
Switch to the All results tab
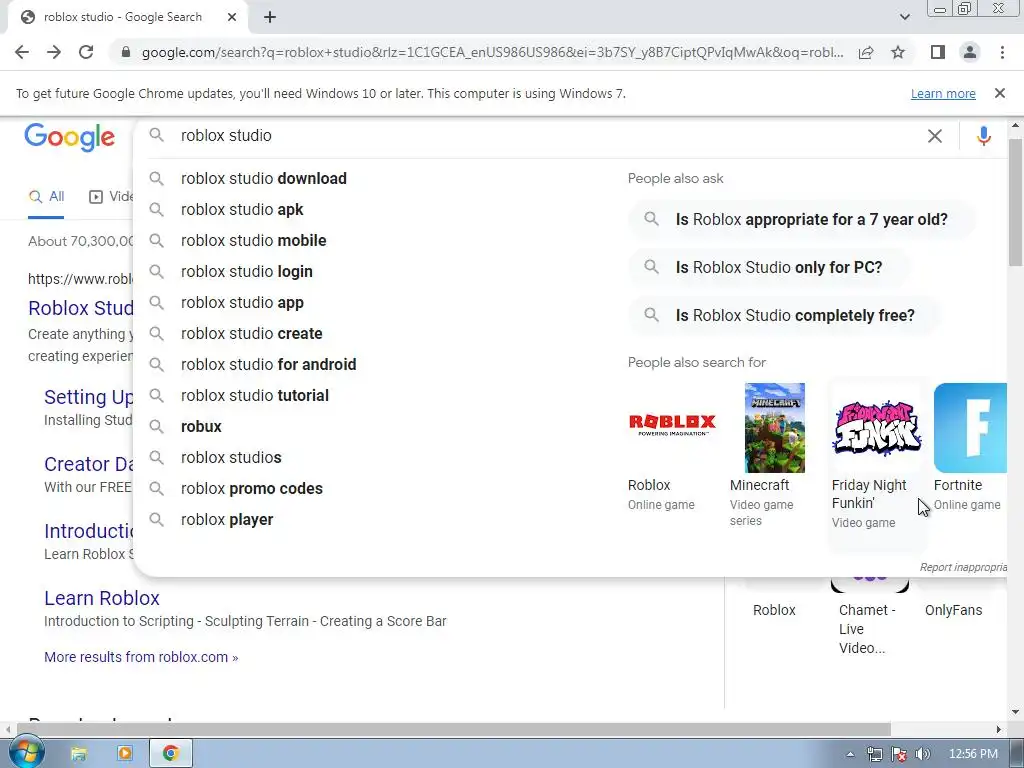click(x=46, y=197)
